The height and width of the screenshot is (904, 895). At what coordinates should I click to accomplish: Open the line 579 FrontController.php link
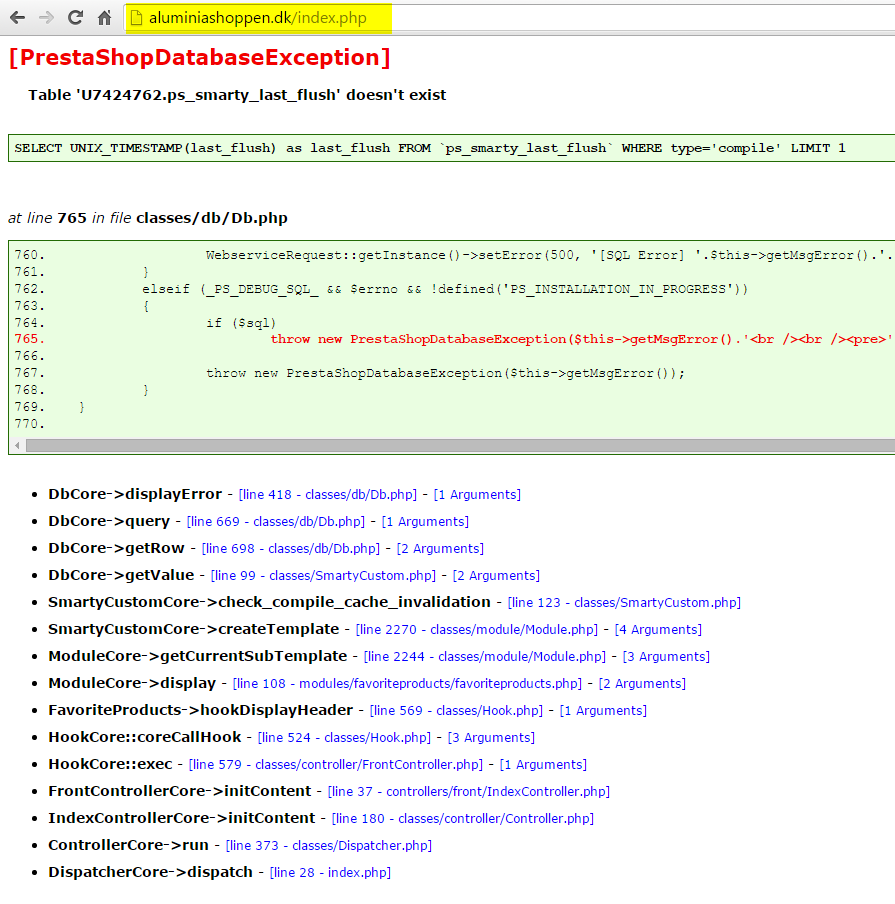coord(336,765)
